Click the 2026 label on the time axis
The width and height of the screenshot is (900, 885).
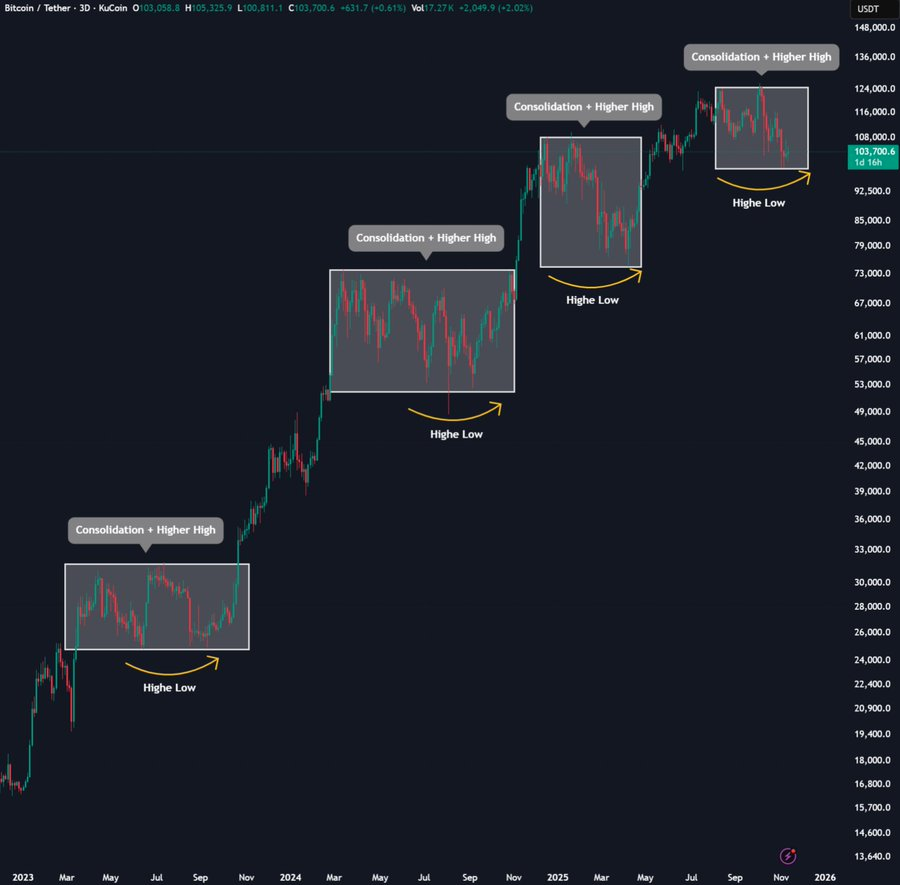click(x=824, y=877)
